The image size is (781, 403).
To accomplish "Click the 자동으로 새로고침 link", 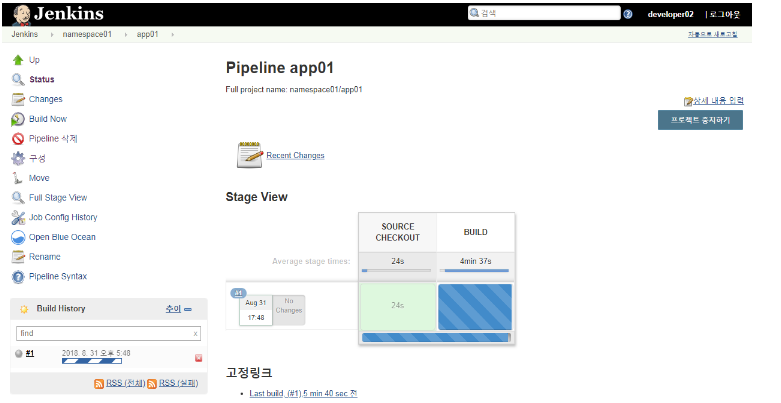I will 713,34.
